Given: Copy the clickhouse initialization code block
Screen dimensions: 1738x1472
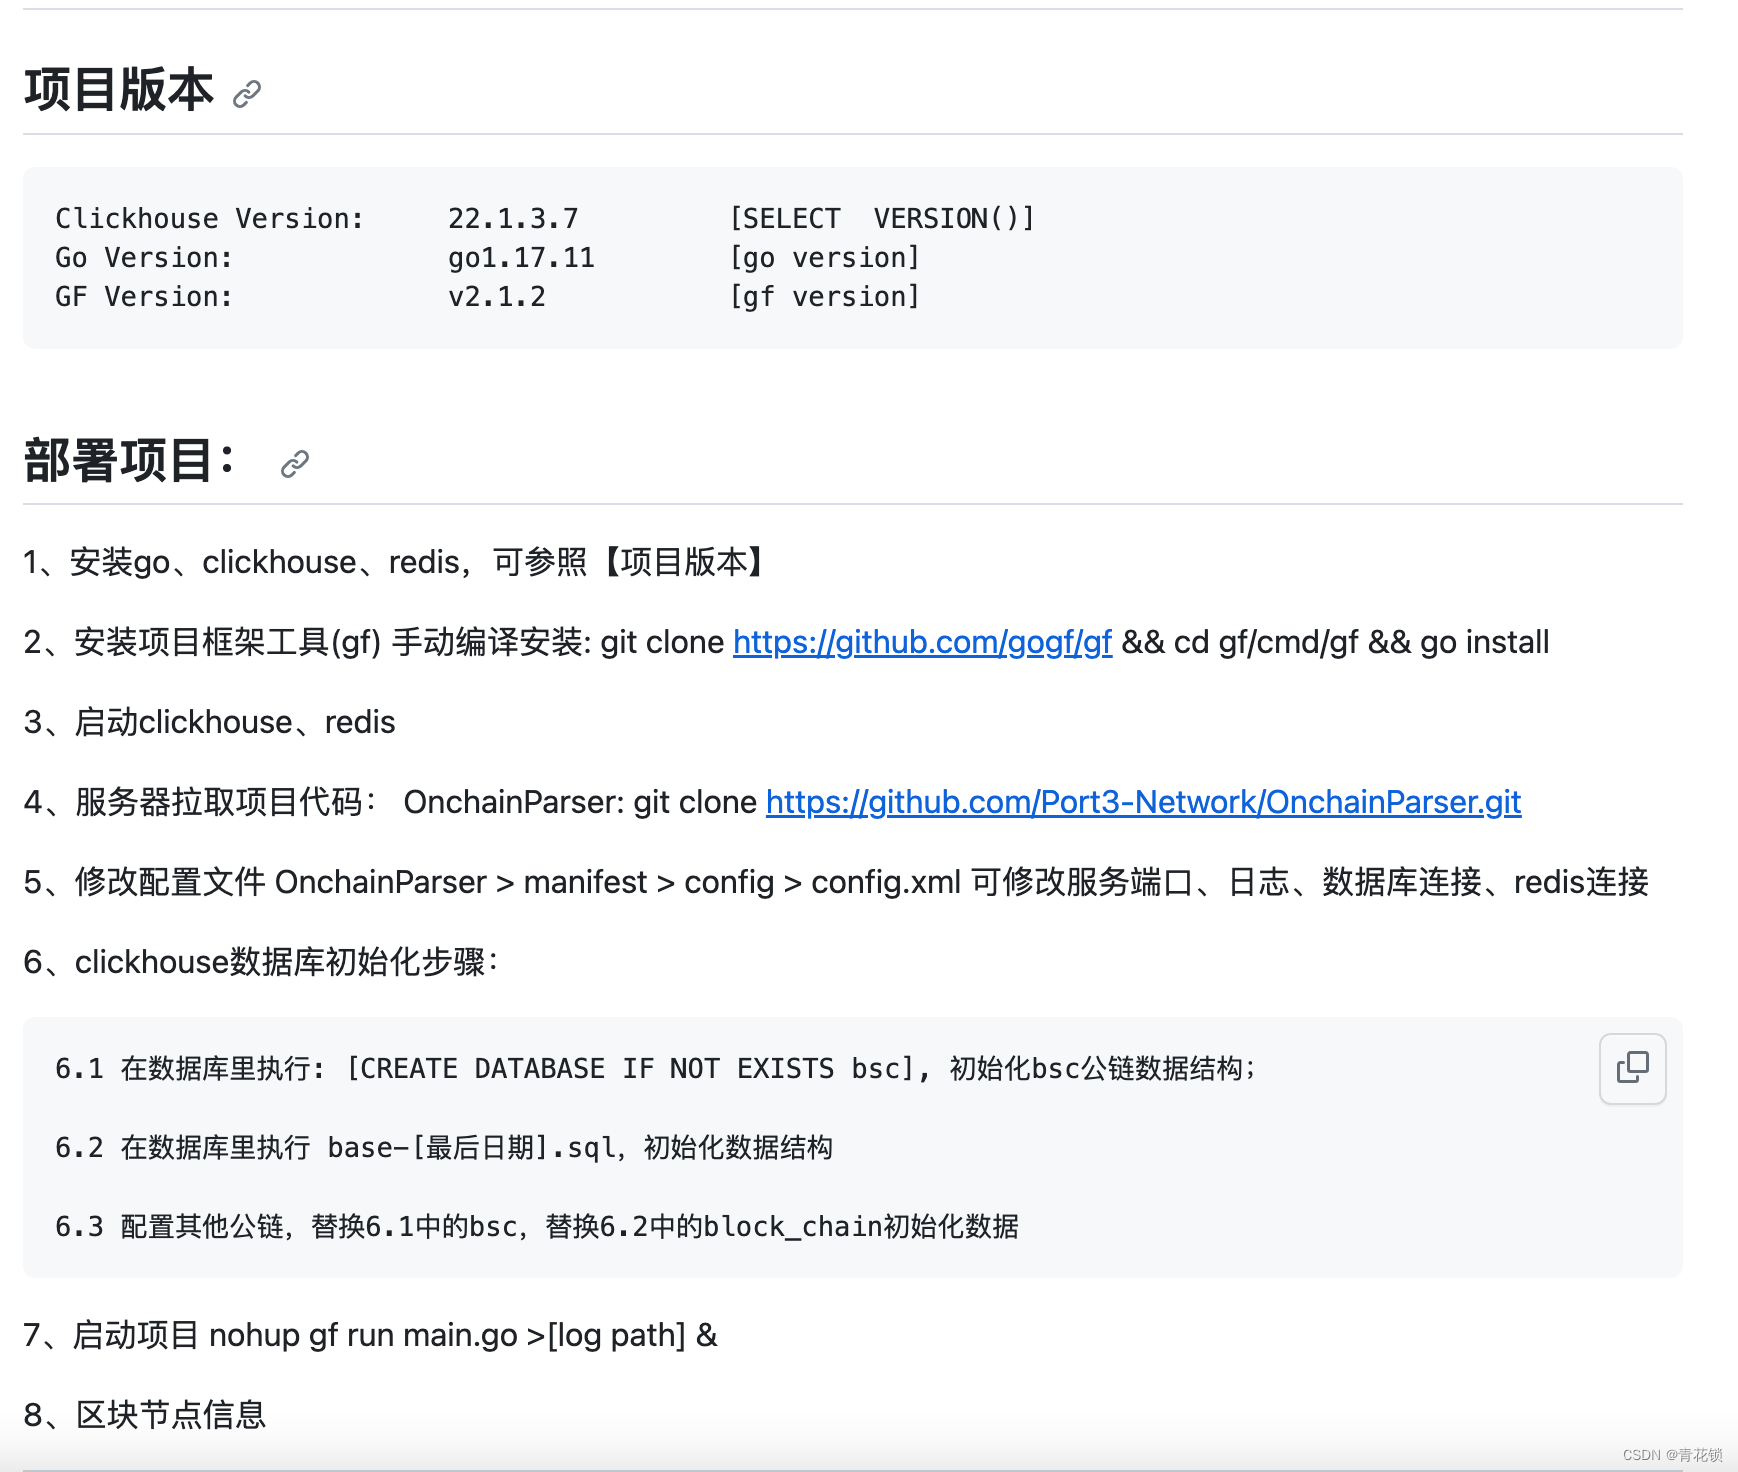Looking at the screenshot, I should pos(1632,1068).
